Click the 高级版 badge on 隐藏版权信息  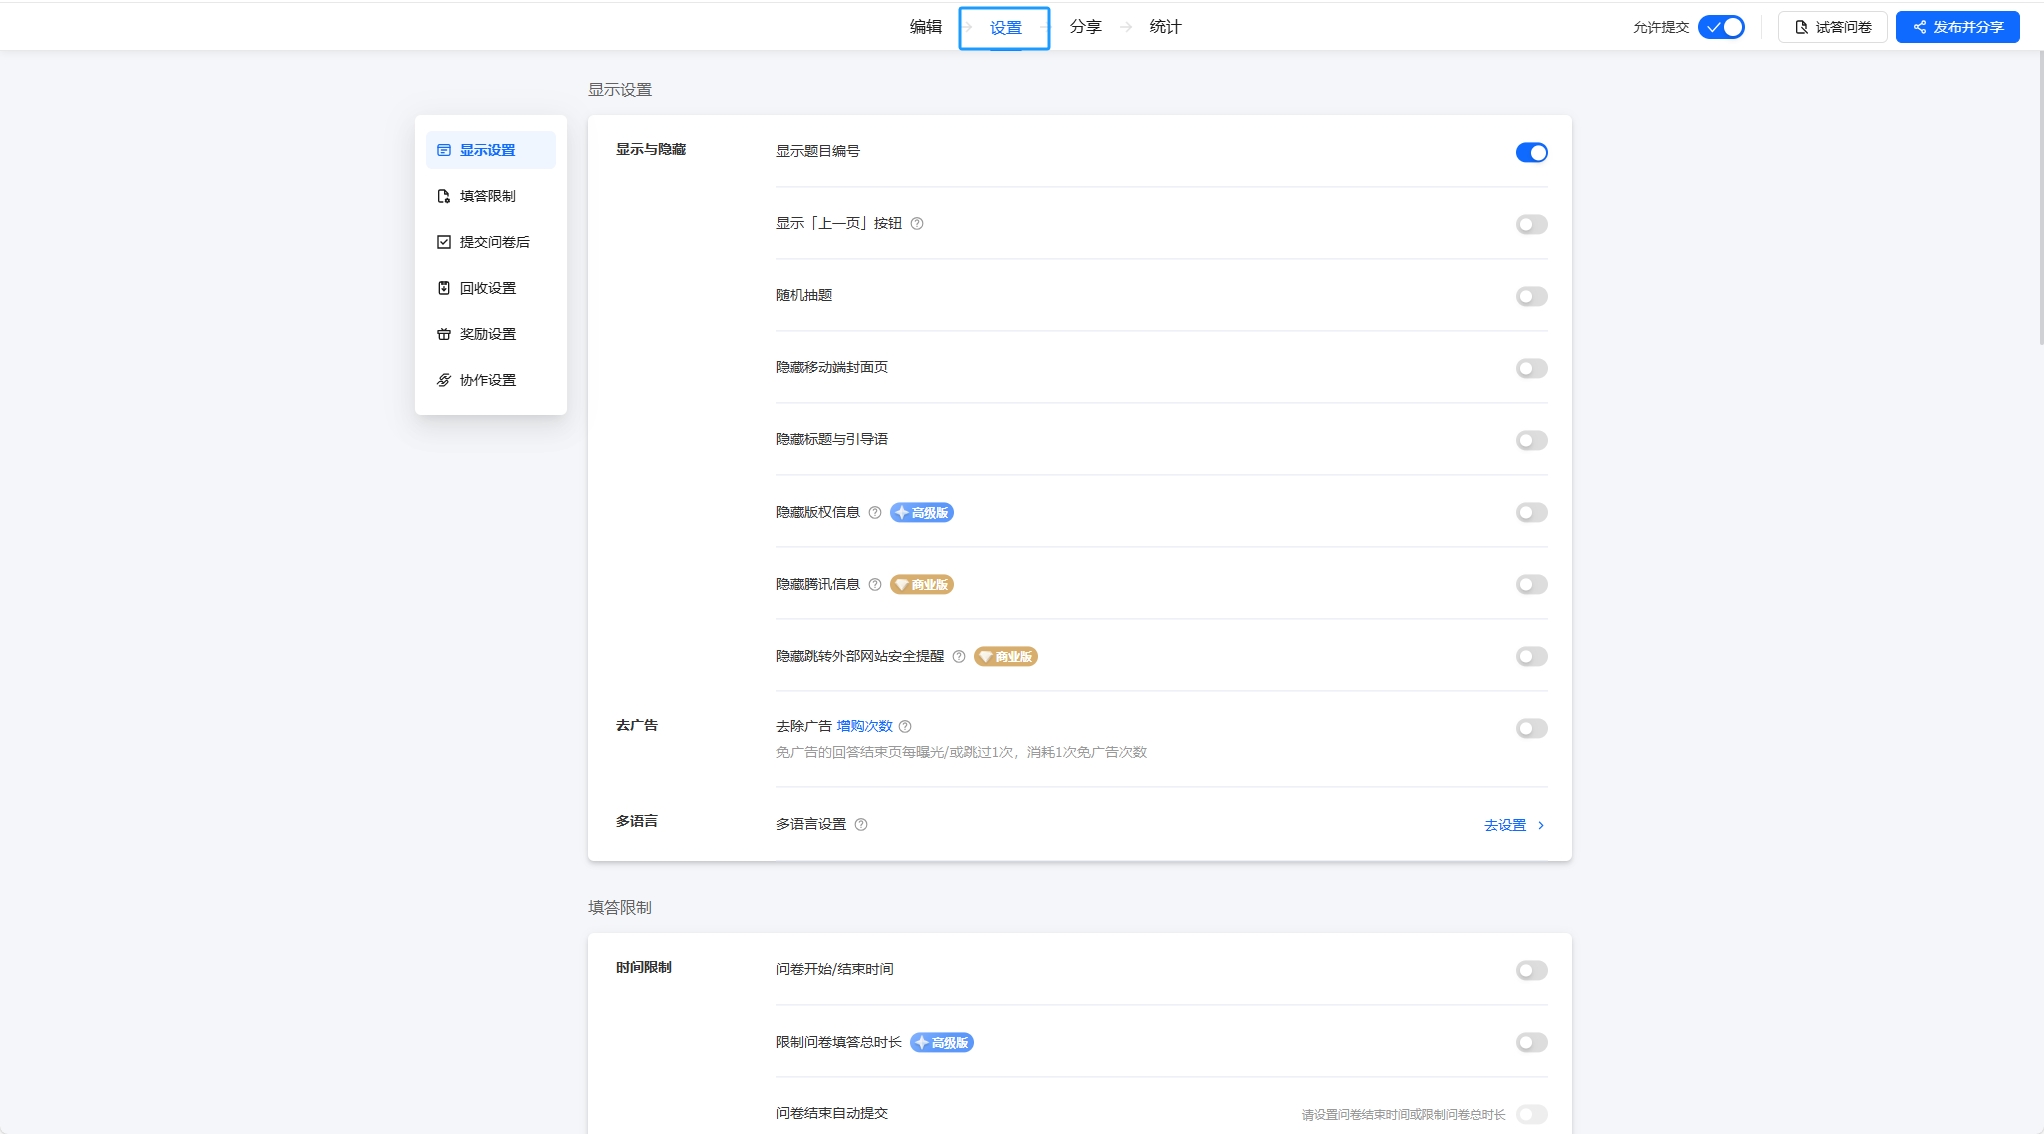click(922, 512)
